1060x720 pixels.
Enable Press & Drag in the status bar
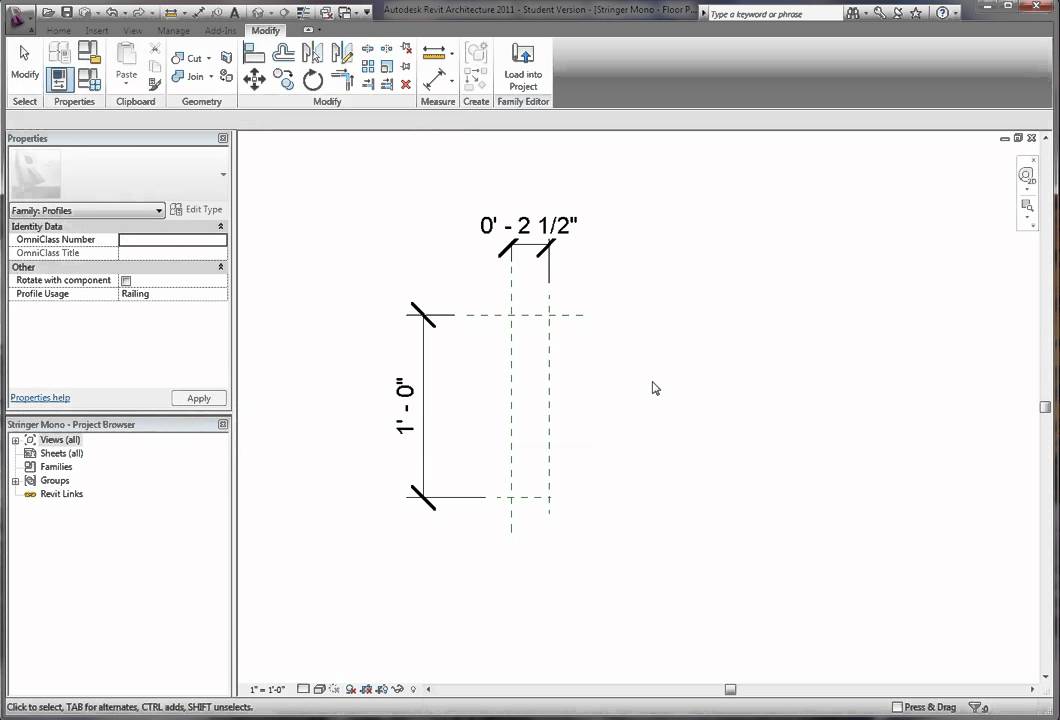click(897, 707)
